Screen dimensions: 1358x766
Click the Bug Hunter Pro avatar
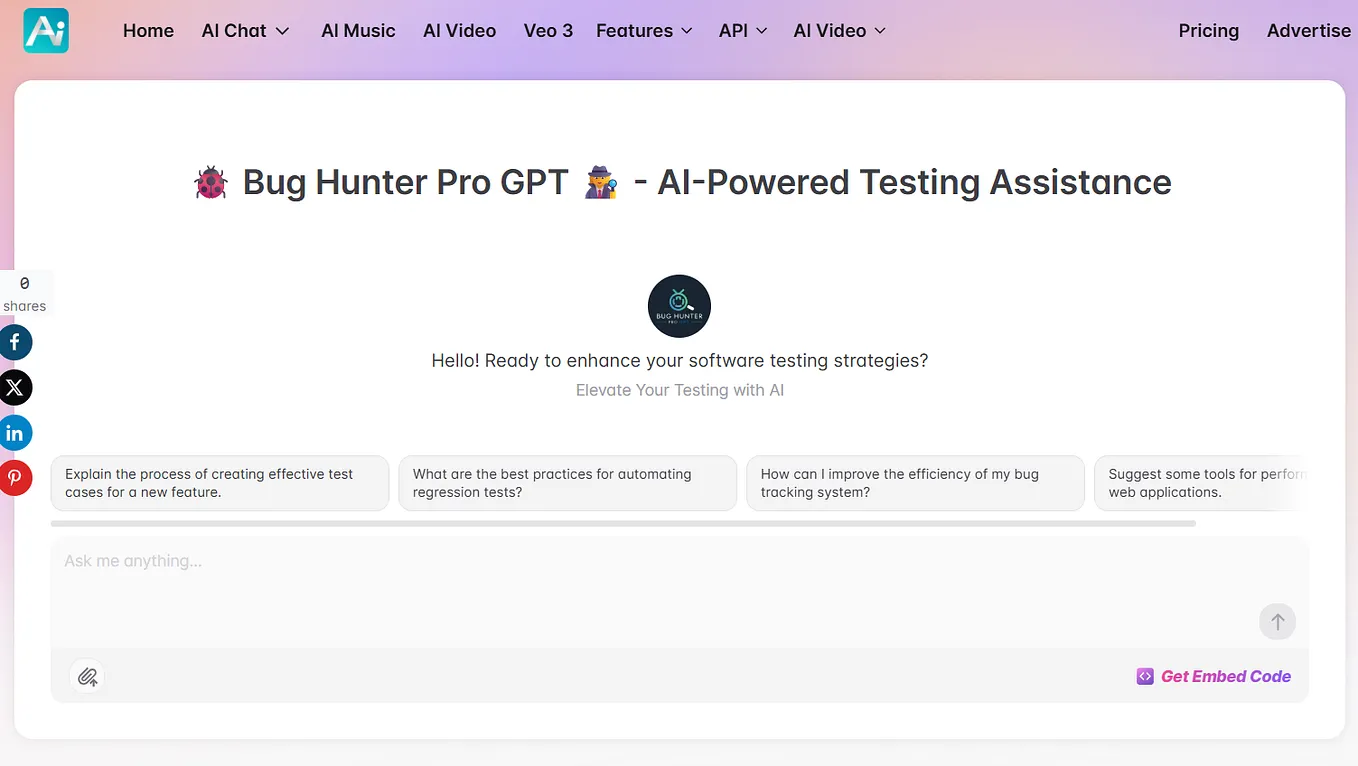pos(679,305)
